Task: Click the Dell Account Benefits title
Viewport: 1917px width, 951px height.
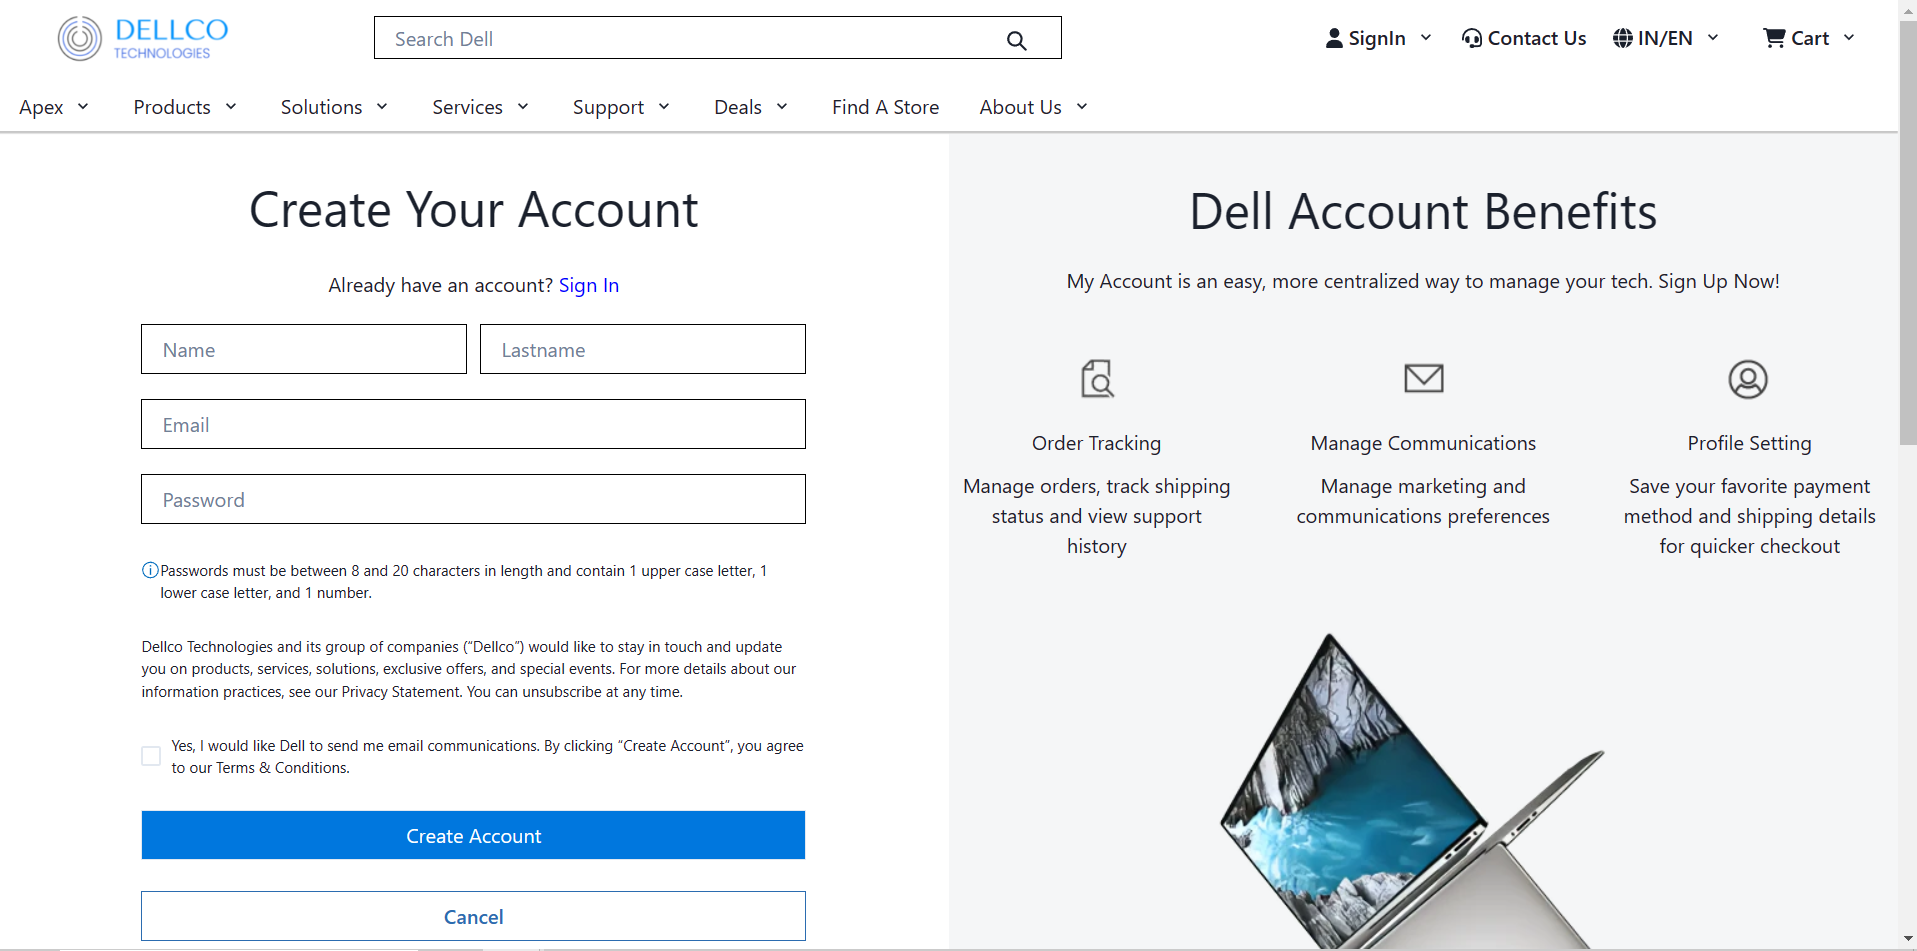Action: click(x=1423, y=211)
